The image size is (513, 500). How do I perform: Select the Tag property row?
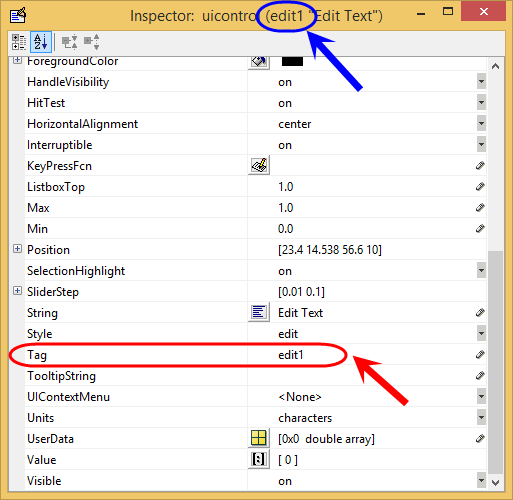pyautogui.click(x=255, y=355)
